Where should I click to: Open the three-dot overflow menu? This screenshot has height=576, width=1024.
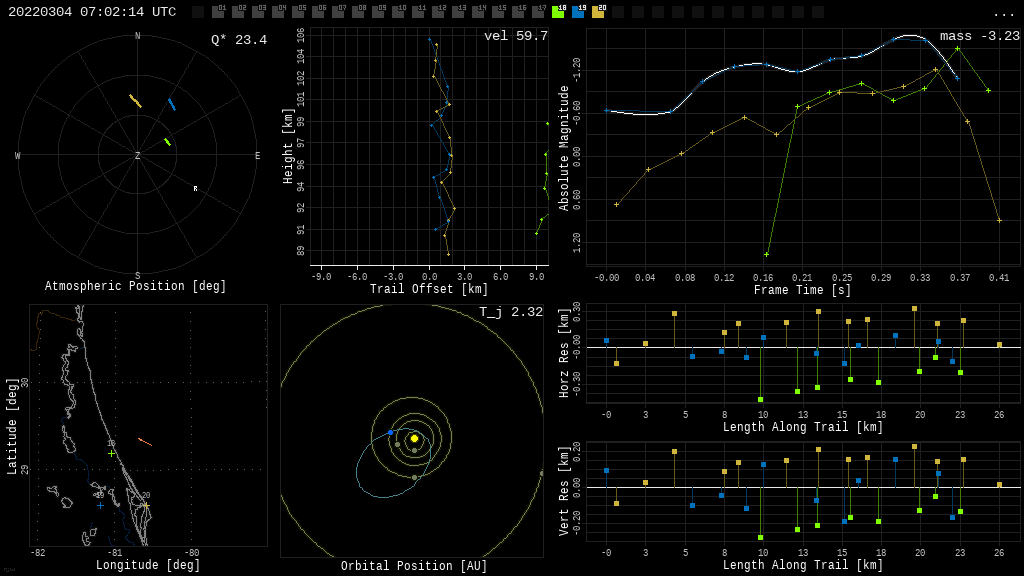click(x=1003, y=13)
